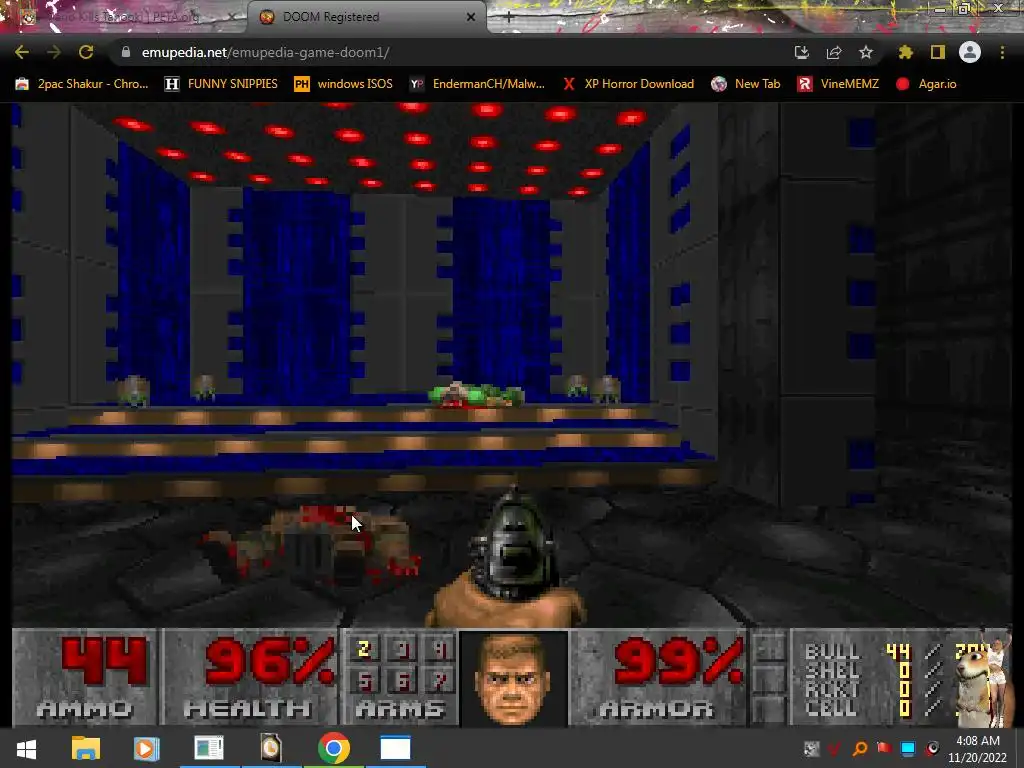Bookmark this page with the star icon
Image resolution: width=1024 pixels, height=768 pixels.
(x=865, y=52)
